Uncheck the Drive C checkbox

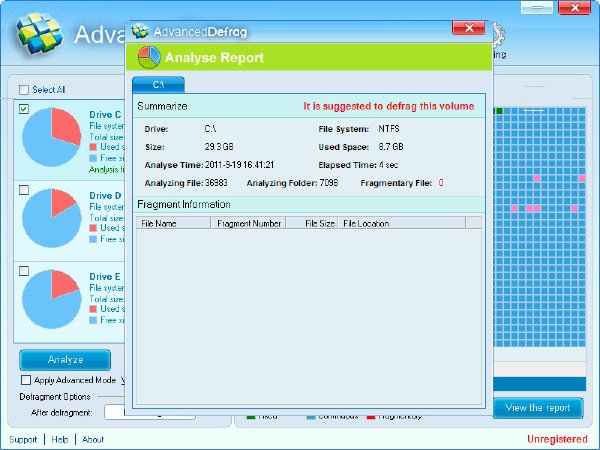pyautogui.click(x=24, y=109)
